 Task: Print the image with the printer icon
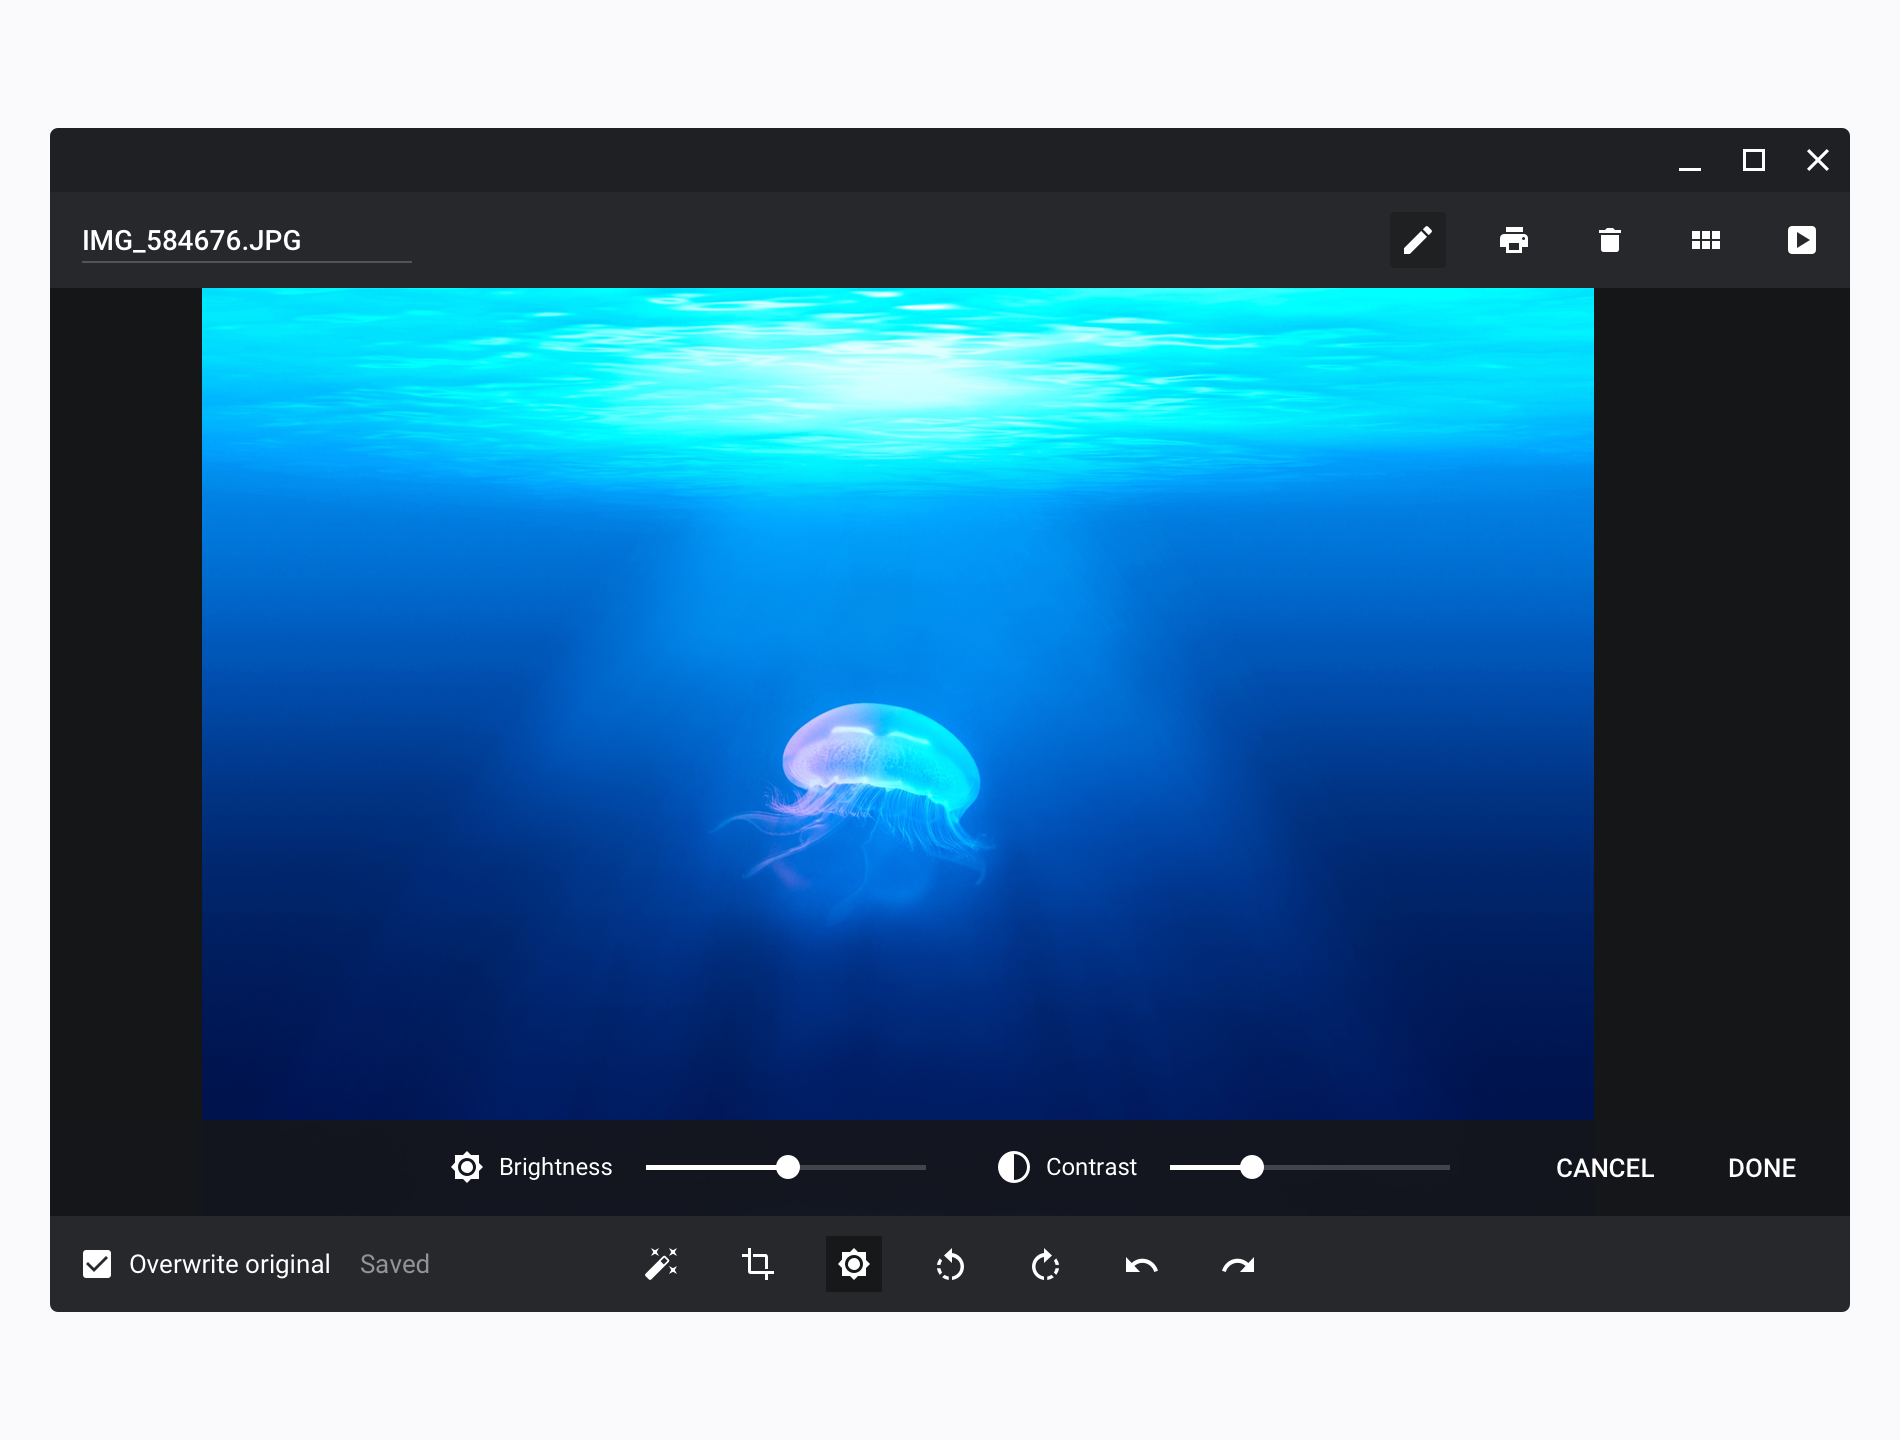(1513, 240)
